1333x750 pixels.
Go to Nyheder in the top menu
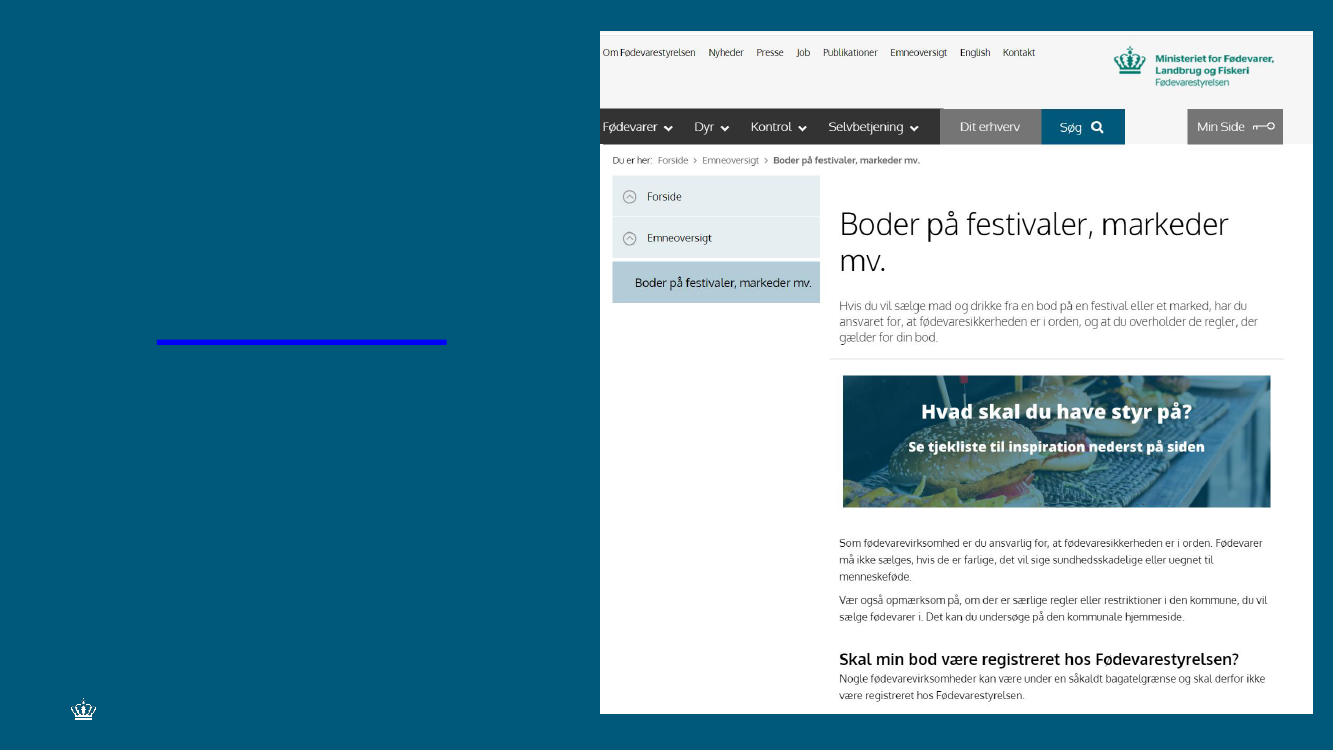(x=726, y=53)
